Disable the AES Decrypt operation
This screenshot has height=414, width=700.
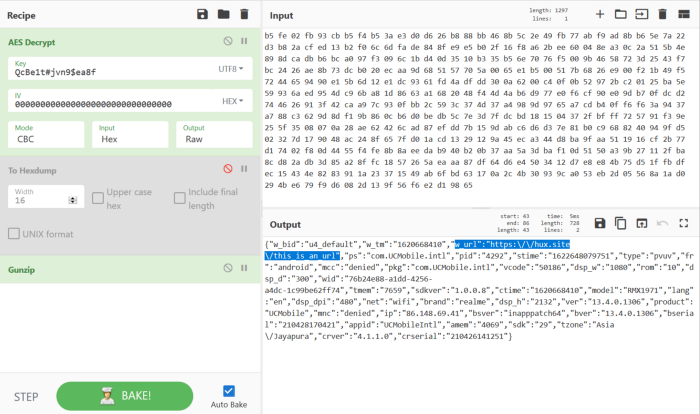tap(228, 41)
